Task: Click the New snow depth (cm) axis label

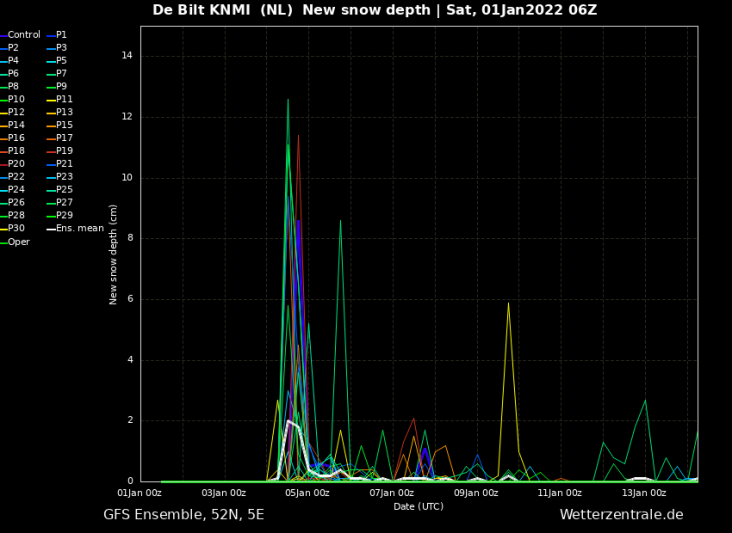Action: pyautogui.click(x=114, y=254)
